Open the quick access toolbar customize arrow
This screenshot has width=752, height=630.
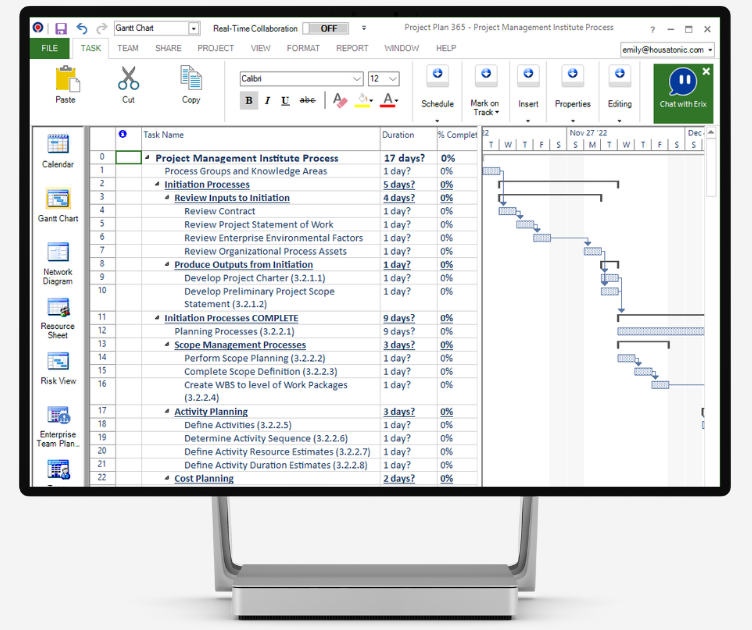(x=364, y=28)
